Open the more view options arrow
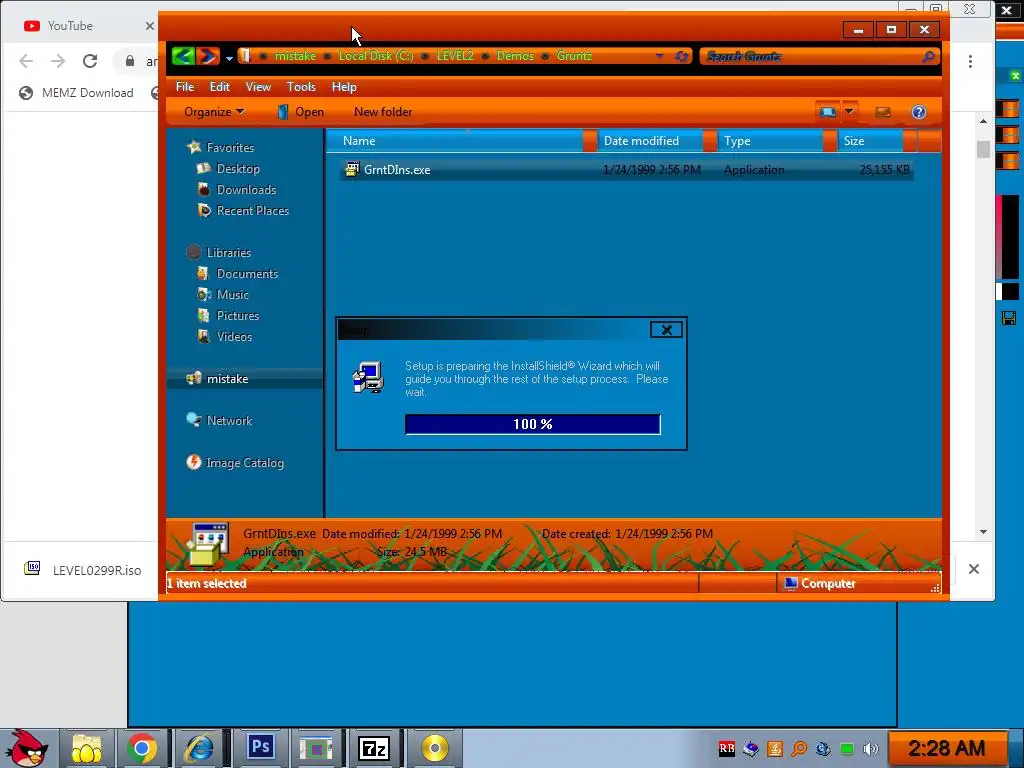This screenshot has height=768, width=1024. click(x=850, y=112)
